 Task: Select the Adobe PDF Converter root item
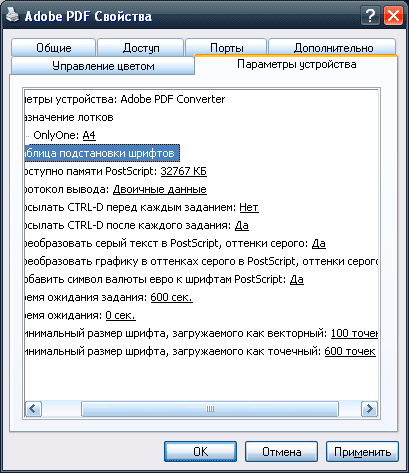coord(125,99)
